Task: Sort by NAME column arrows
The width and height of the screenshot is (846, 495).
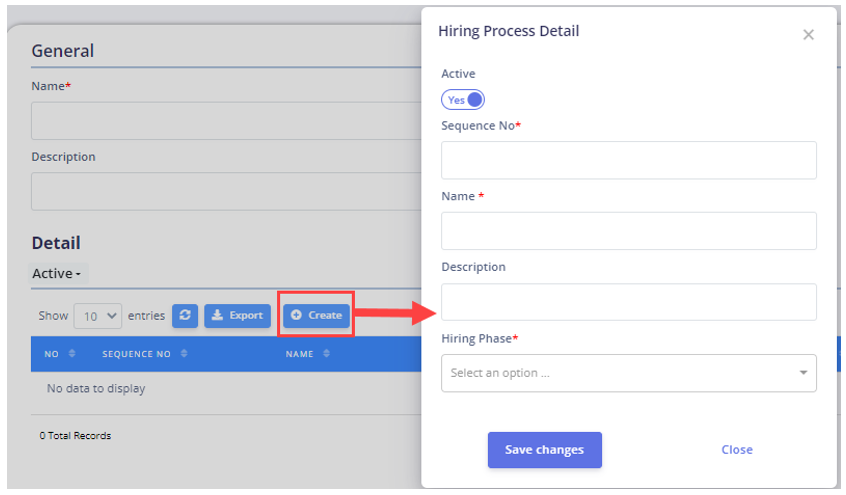Action: [x=326, y=354]
